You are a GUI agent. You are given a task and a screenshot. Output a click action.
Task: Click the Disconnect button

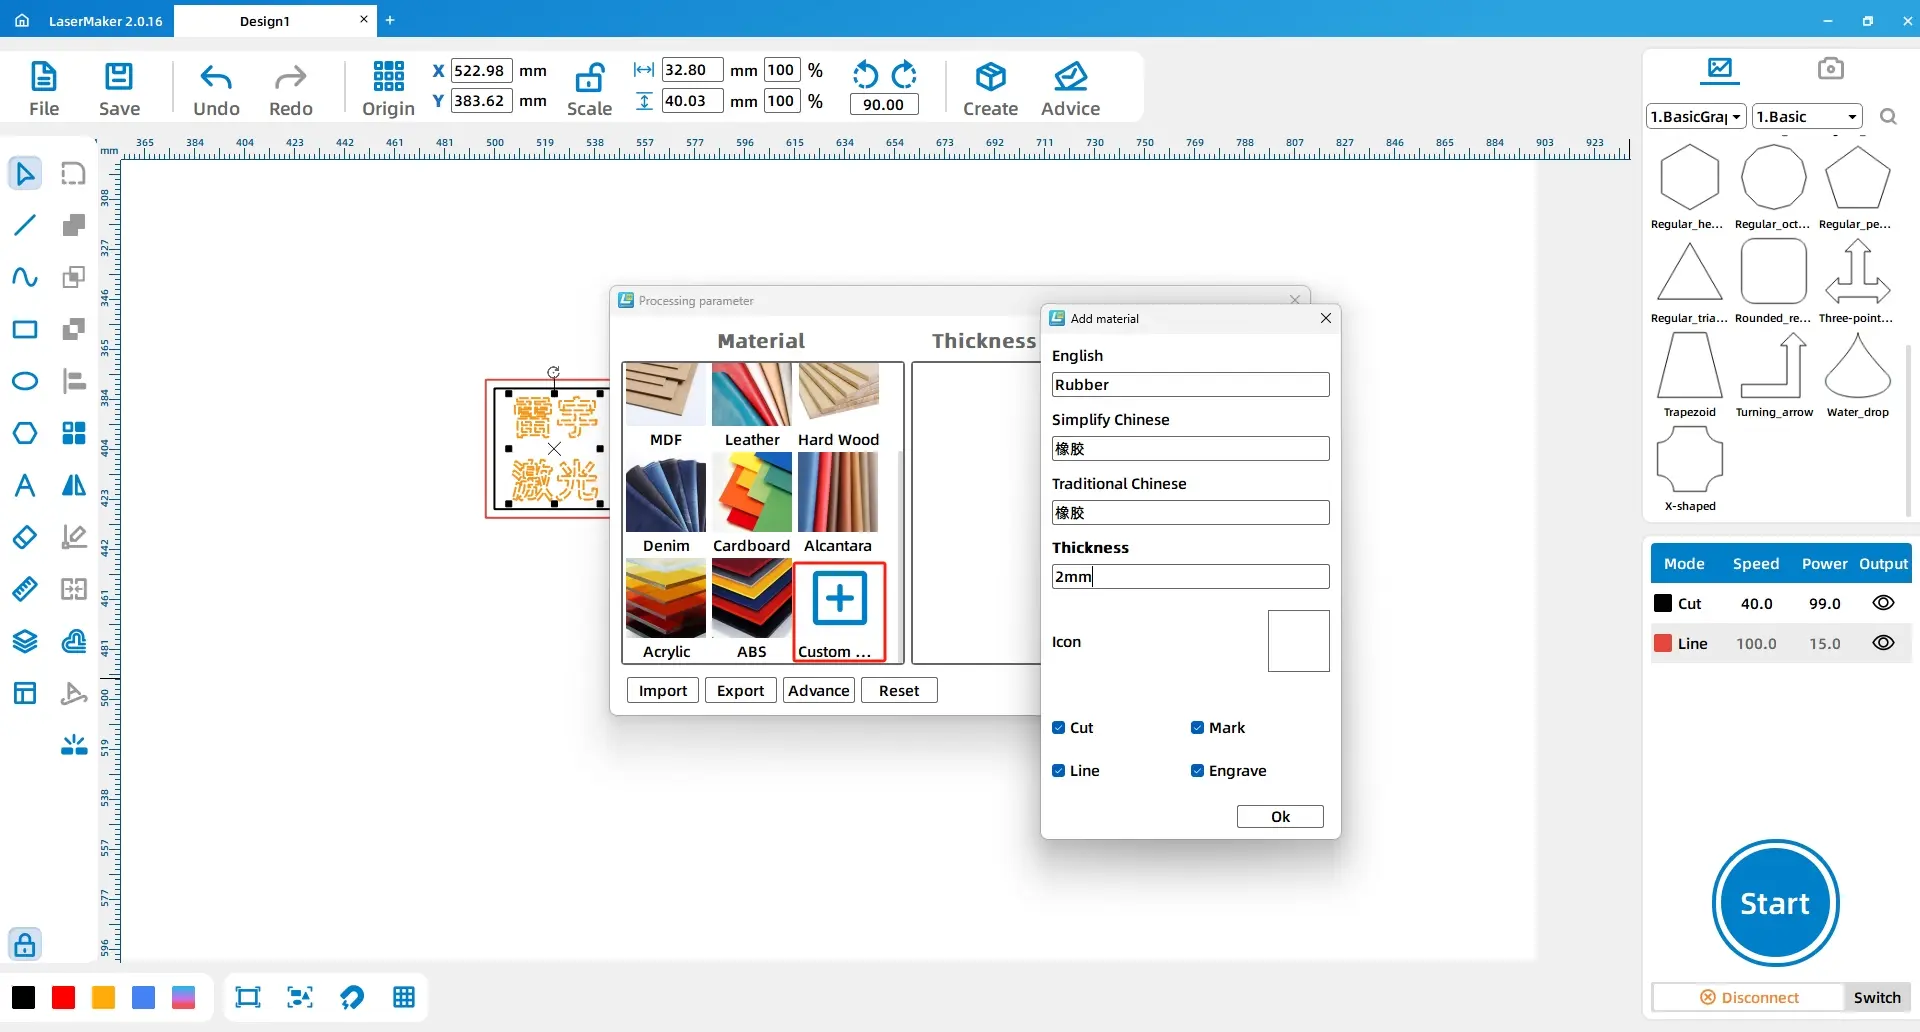click(1748, 998)
